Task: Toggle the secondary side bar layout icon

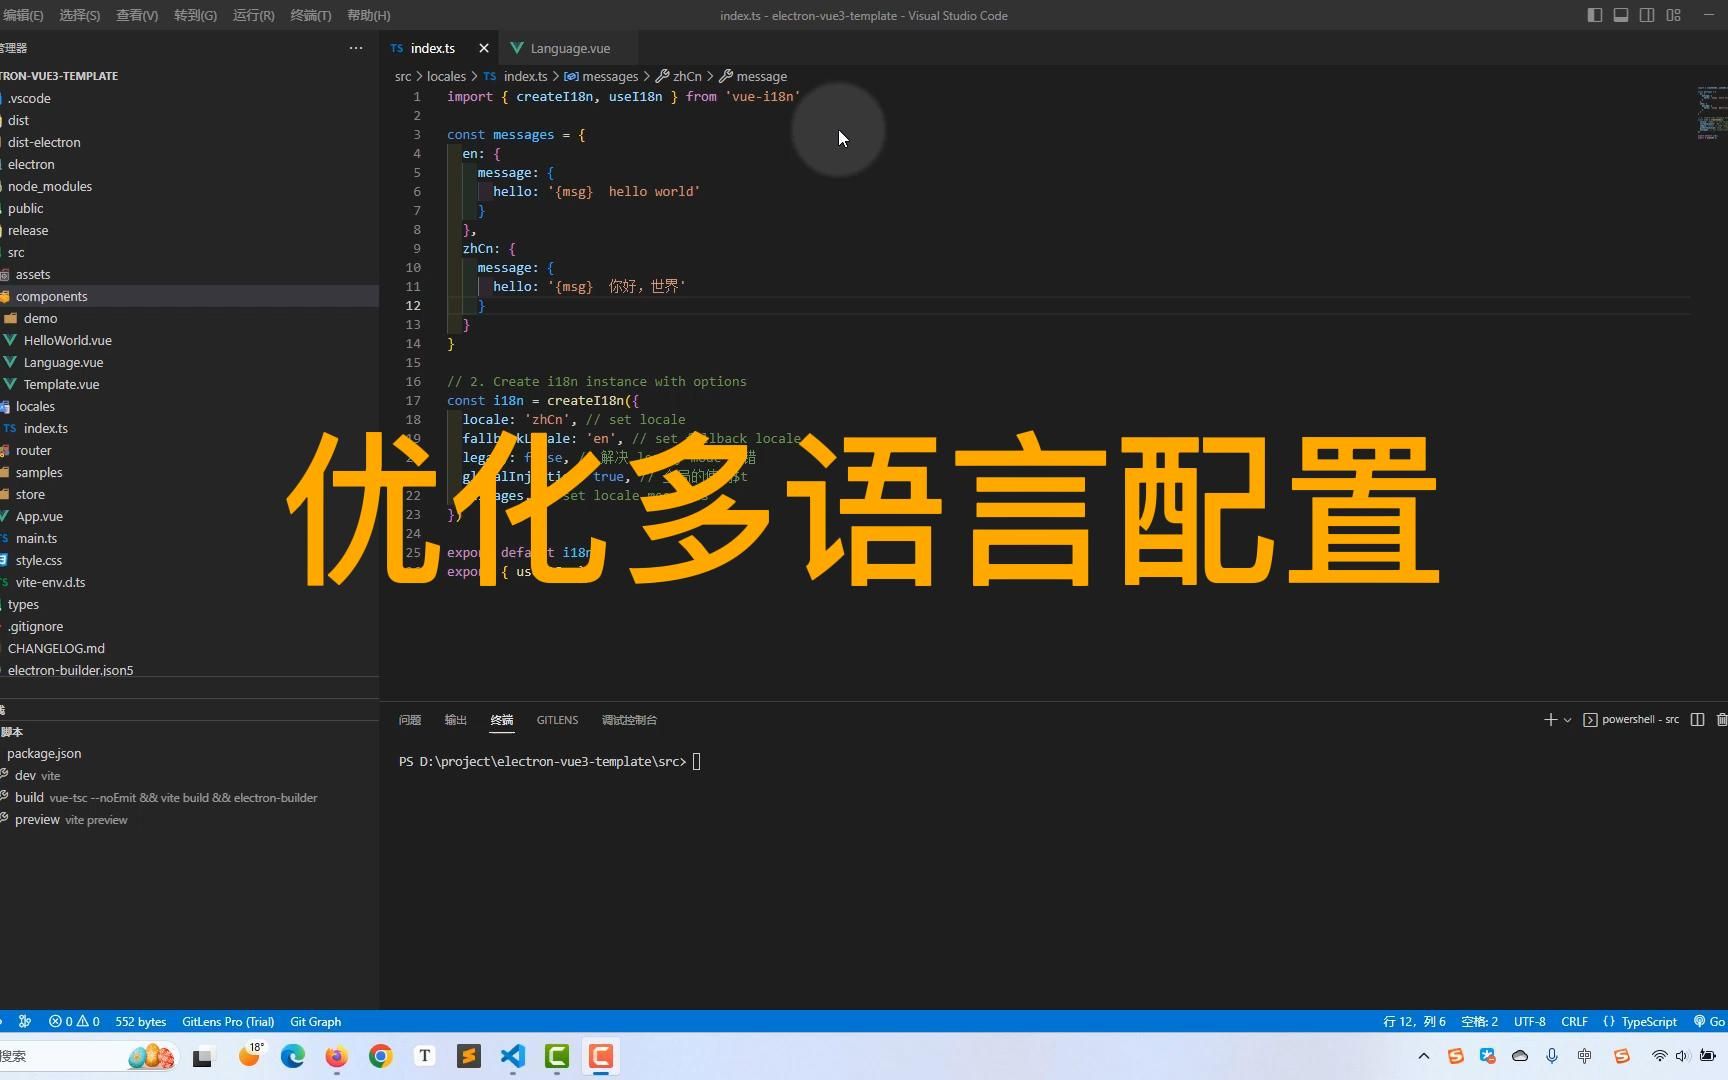Action: tap(1647, 15)
